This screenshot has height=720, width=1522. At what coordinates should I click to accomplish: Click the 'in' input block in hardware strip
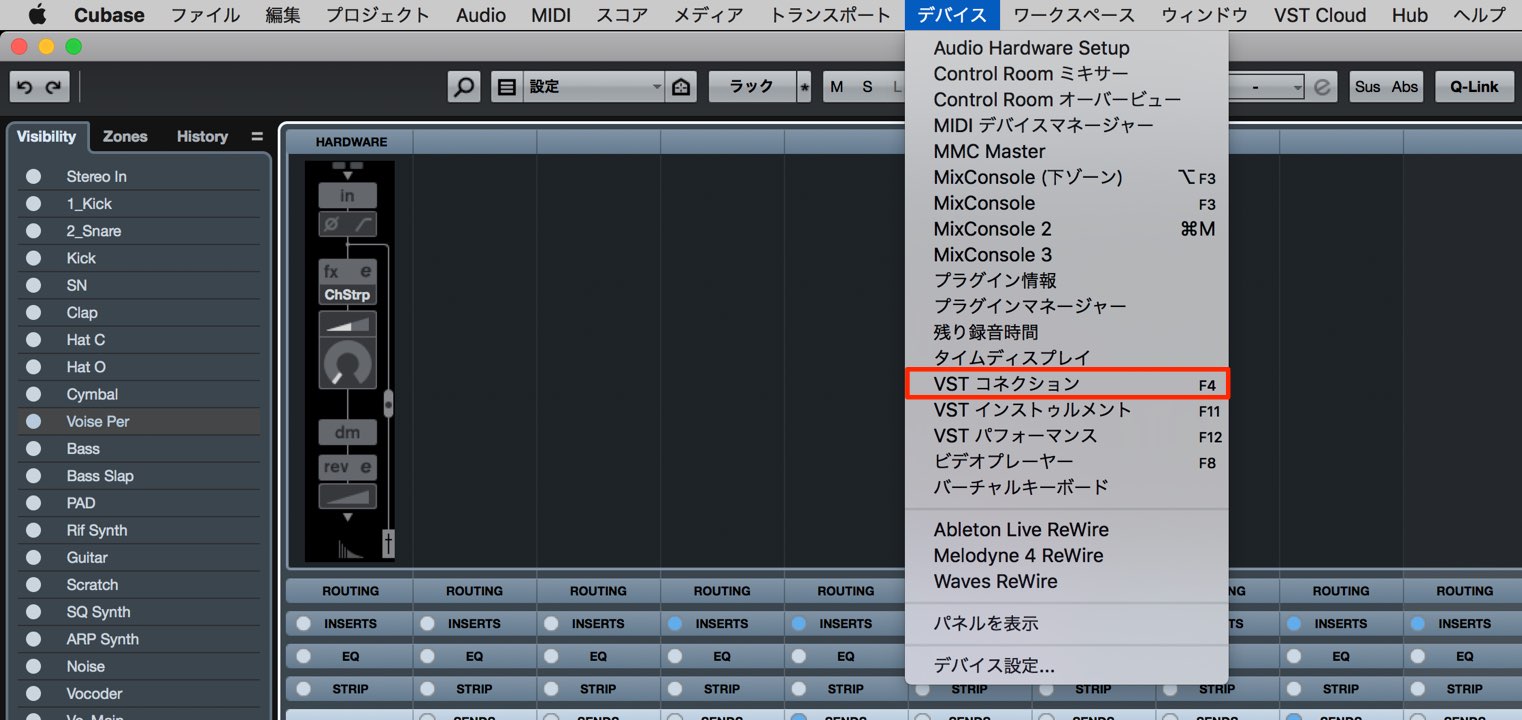(x=347, y=195)
